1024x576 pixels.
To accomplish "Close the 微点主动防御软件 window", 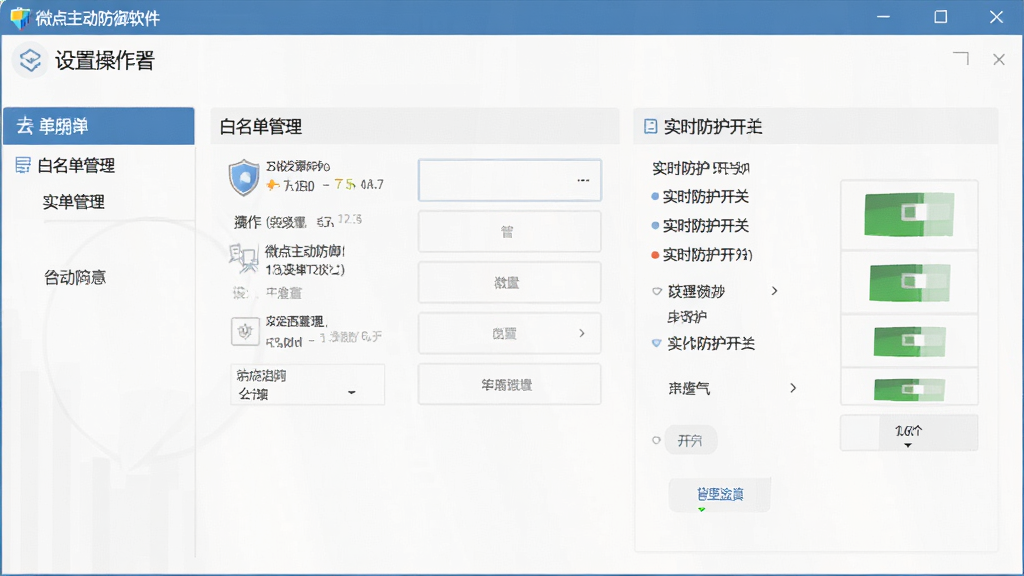I will click(x=996, y=17).
